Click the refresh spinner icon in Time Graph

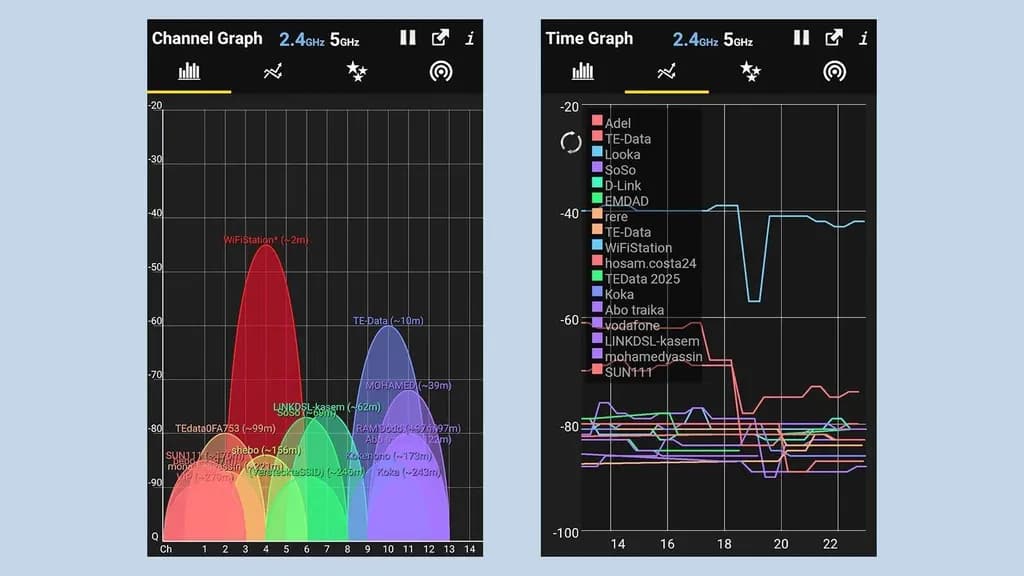coord(570,142)
